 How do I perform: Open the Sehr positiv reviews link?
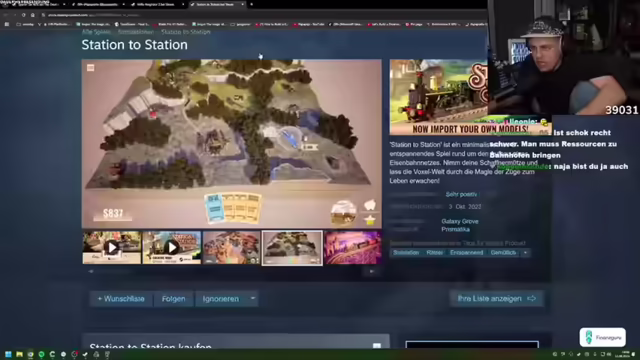[461, 194]
